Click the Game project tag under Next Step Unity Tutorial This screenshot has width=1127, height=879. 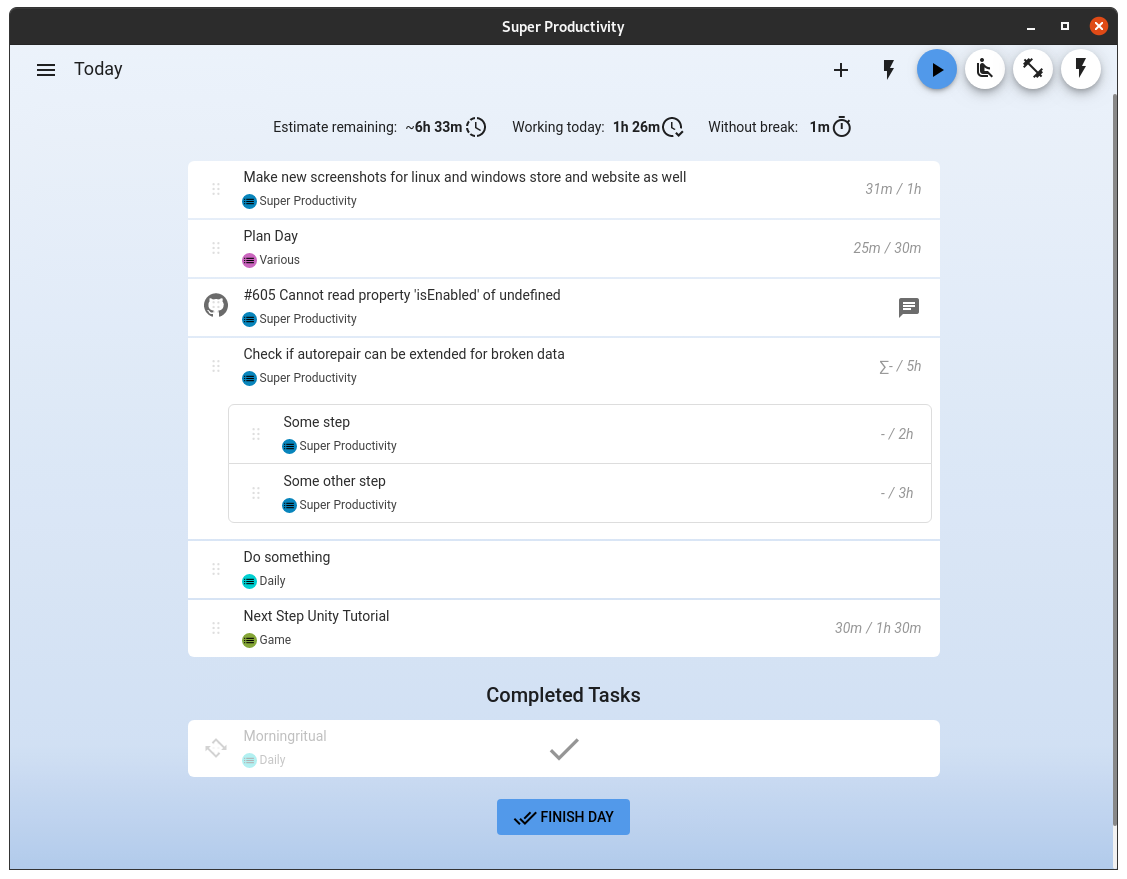tap(266, 639)
